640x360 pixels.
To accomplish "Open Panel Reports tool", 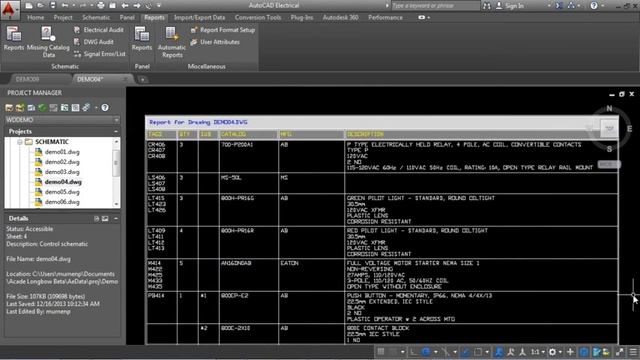I will pos(142,39).
